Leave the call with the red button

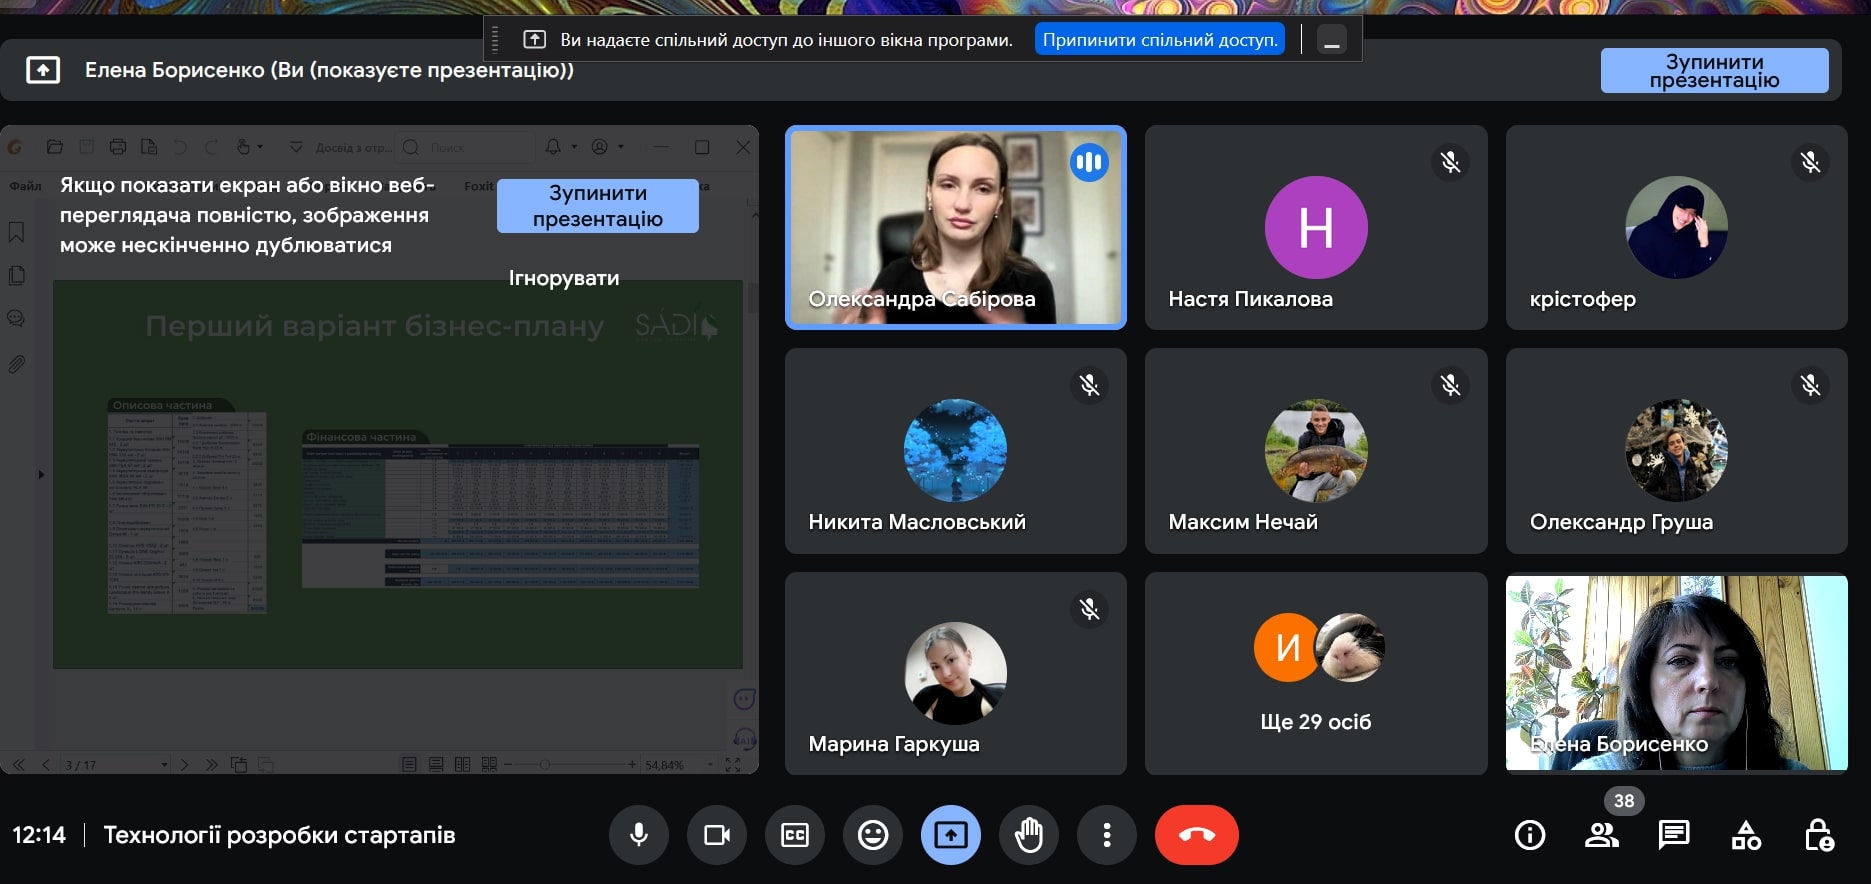tap(1196, 835)
